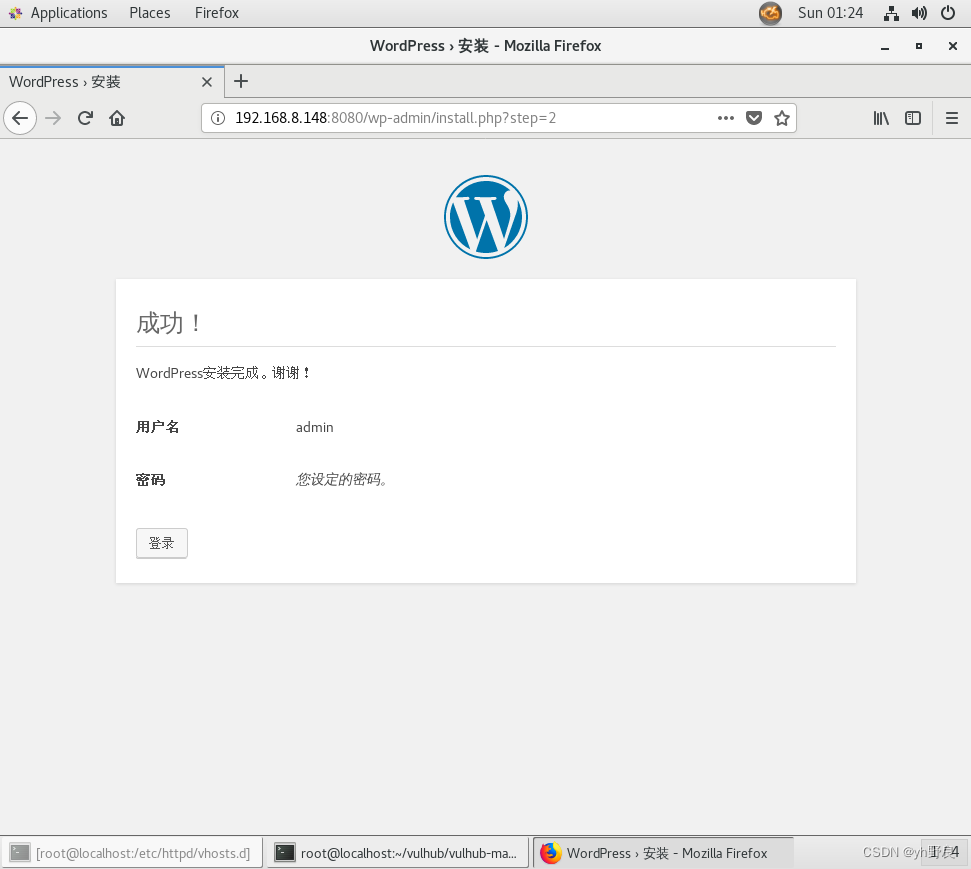Close the WordPress 安装 tab
The height and width of the screenshot is (869, 971).
[x=207, y=82]
